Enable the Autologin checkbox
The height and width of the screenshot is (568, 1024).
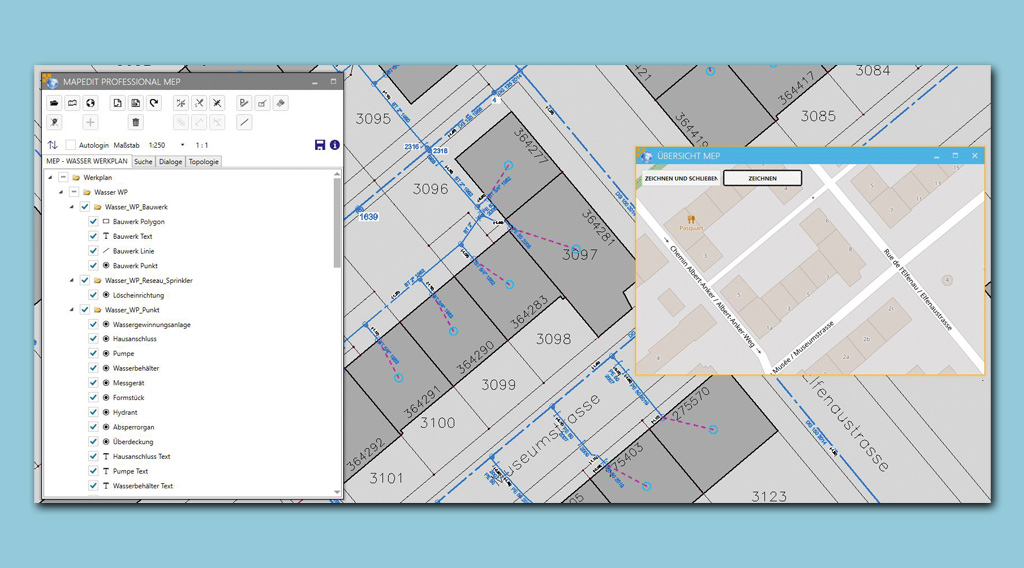pyautogui.click(x=71, y=145)
